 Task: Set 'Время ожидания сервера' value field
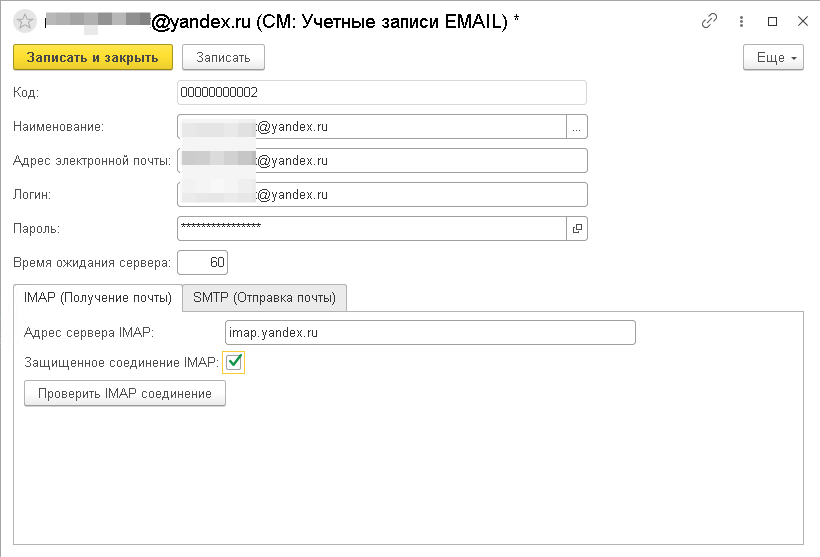(x=202, y=263)
